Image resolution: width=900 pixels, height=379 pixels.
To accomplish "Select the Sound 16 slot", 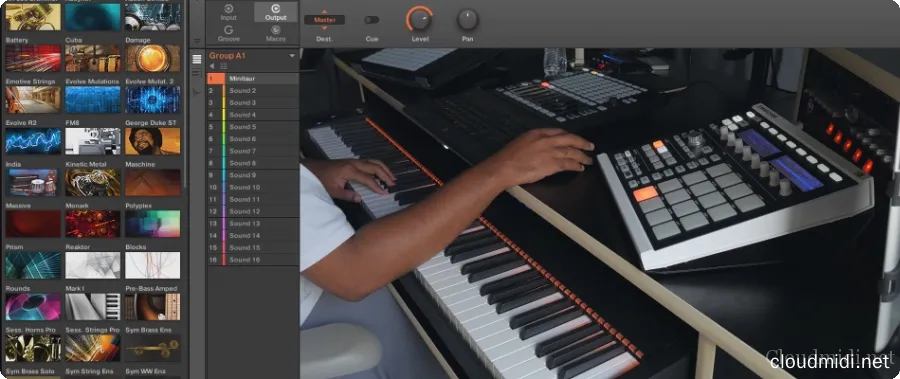I will 253,260.
